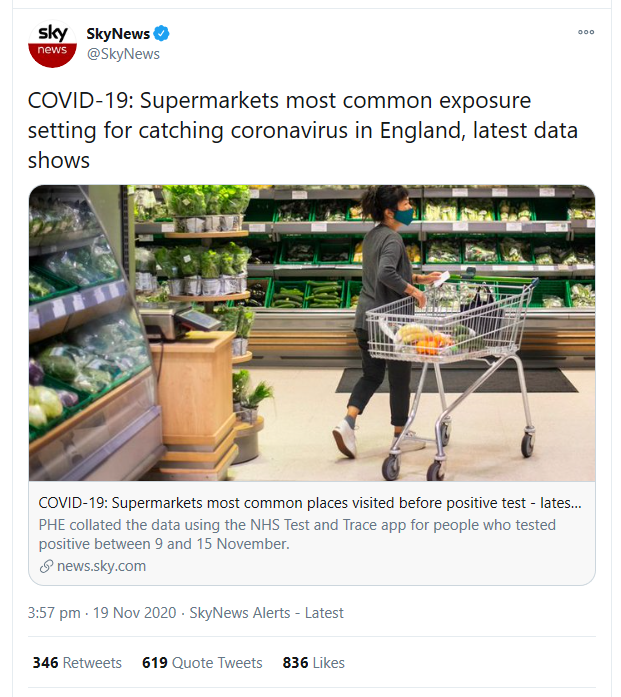Click the 3:57 pm timestamp

tap(54, 613)
